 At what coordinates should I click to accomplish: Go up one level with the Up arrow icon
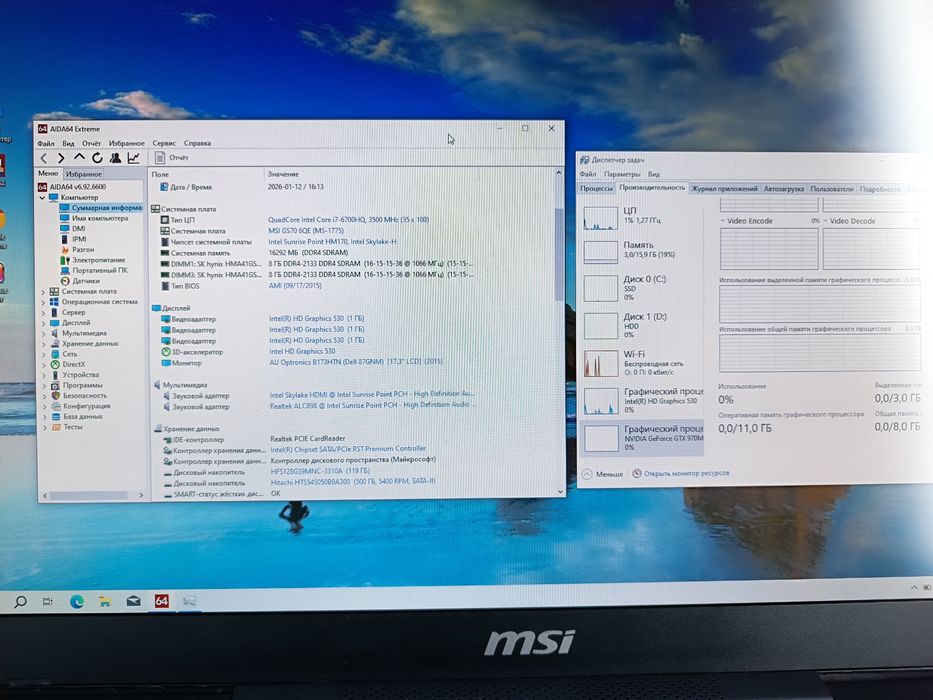point(79,157)
